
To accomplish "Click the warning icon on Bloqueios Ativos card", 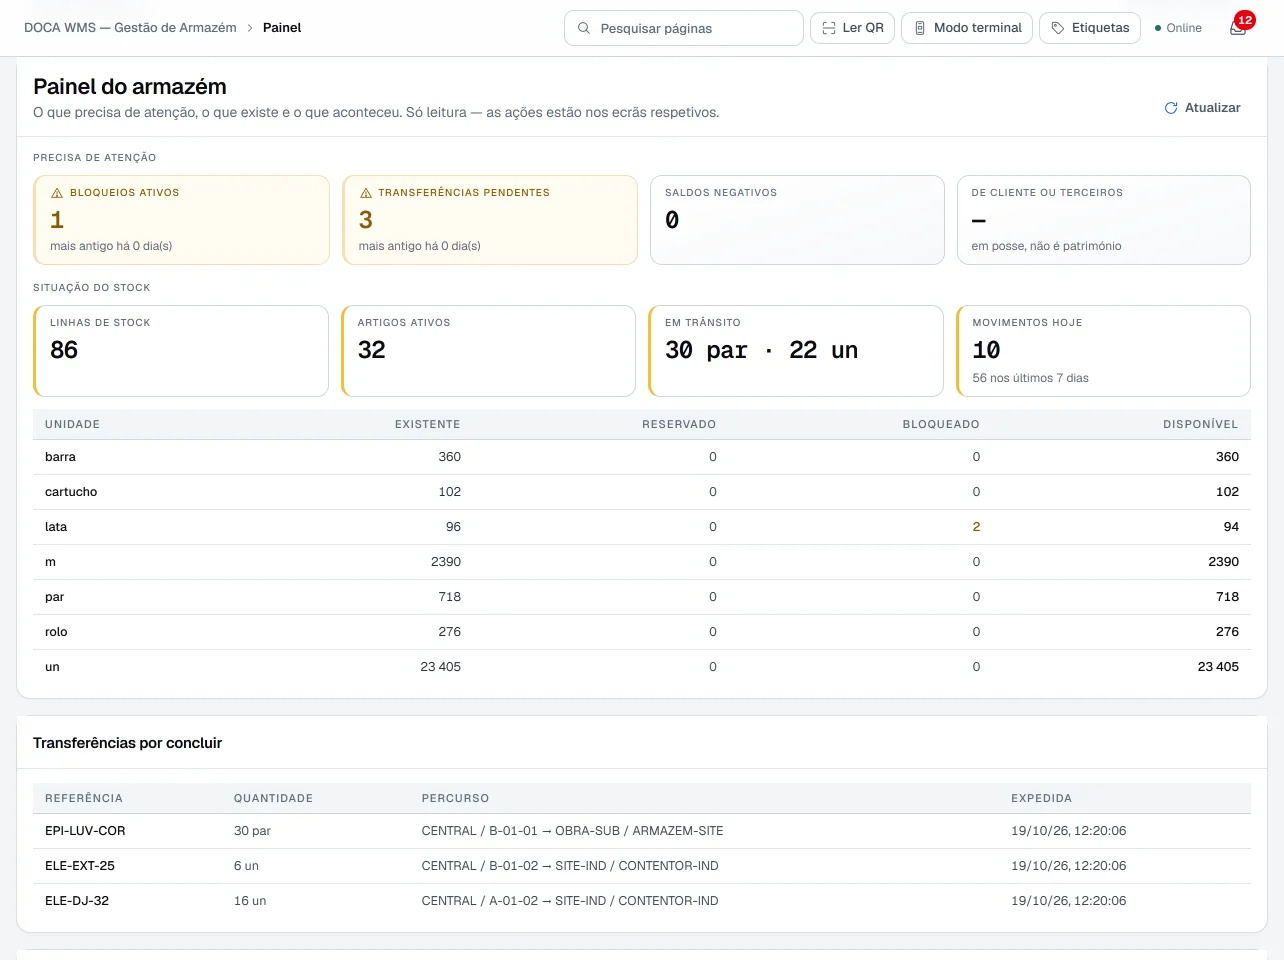I will [x=57, y=193].
